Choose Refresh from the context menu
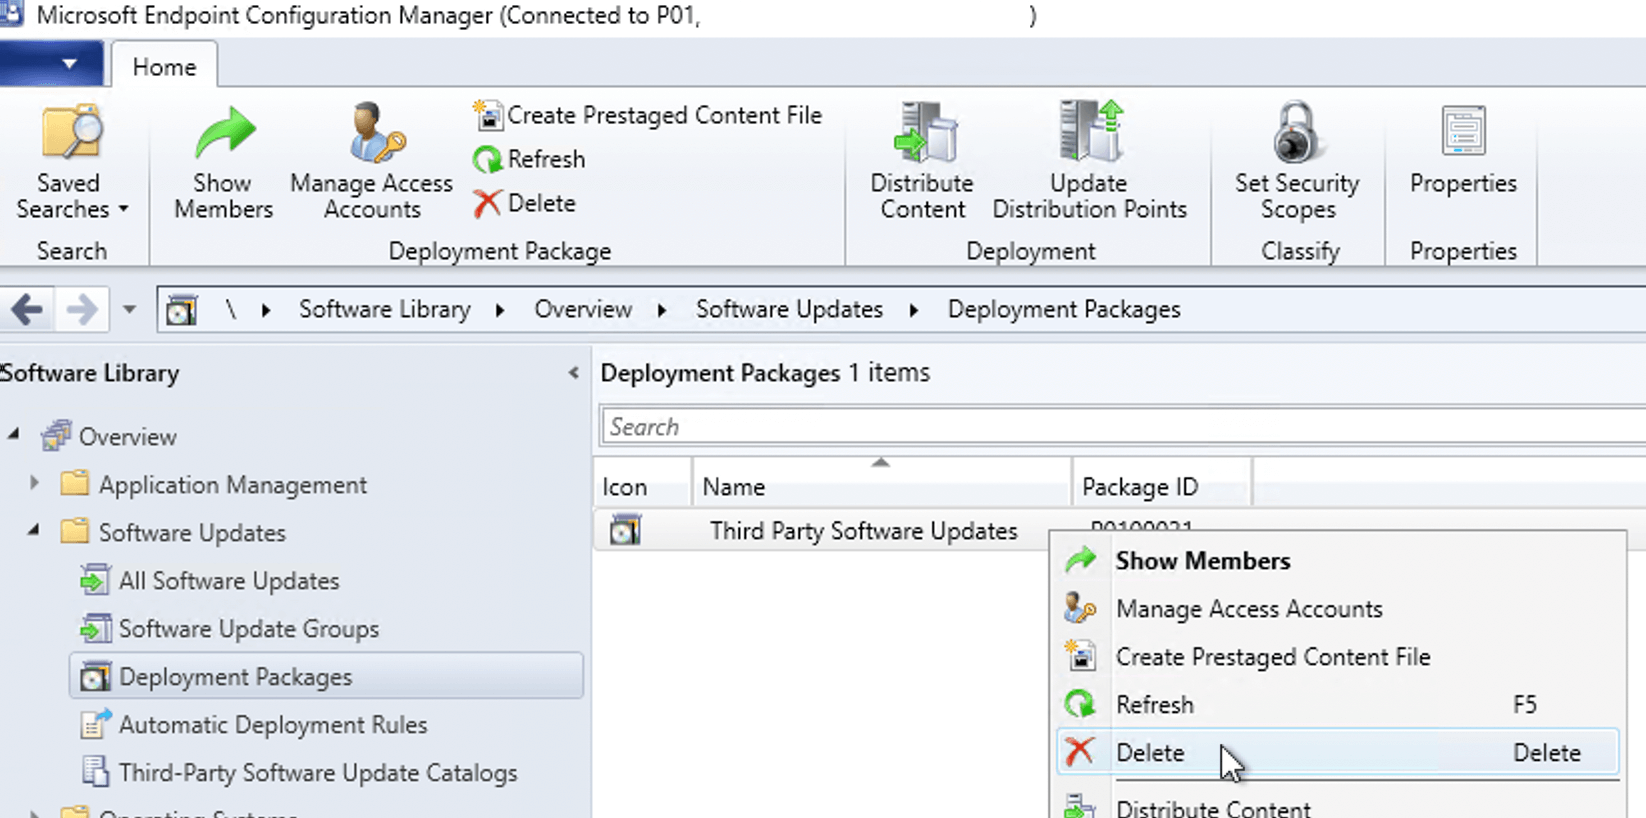 tap(1337, 705)
